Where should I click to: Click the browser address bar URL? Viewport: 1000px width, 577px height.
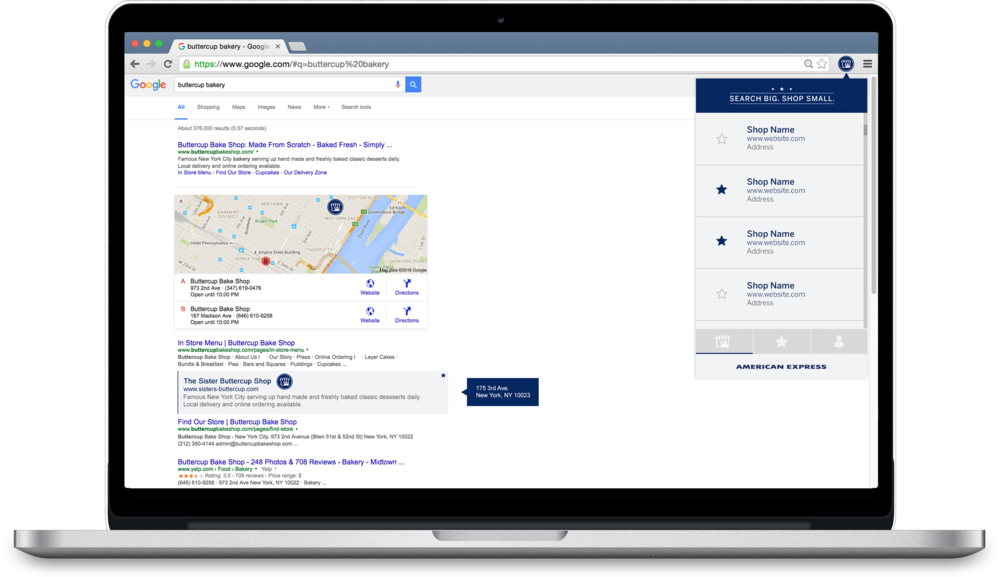click(291, 64)
